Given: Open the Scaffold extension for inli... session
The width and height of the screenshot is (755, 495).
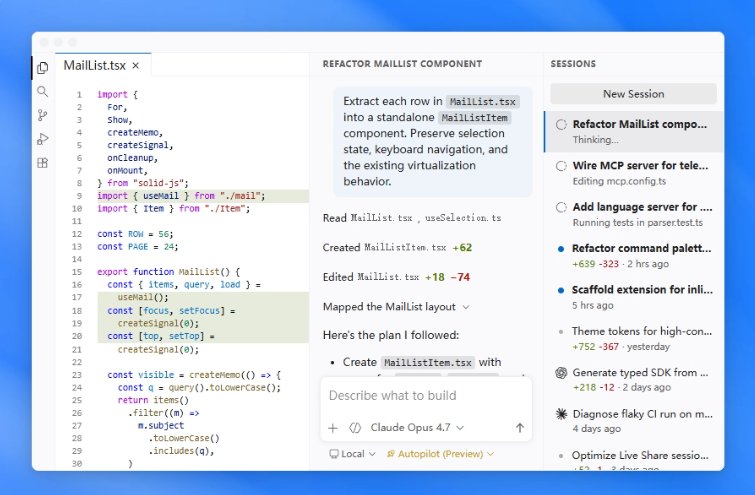Looking at the screenshot, I should click(634, 297).
